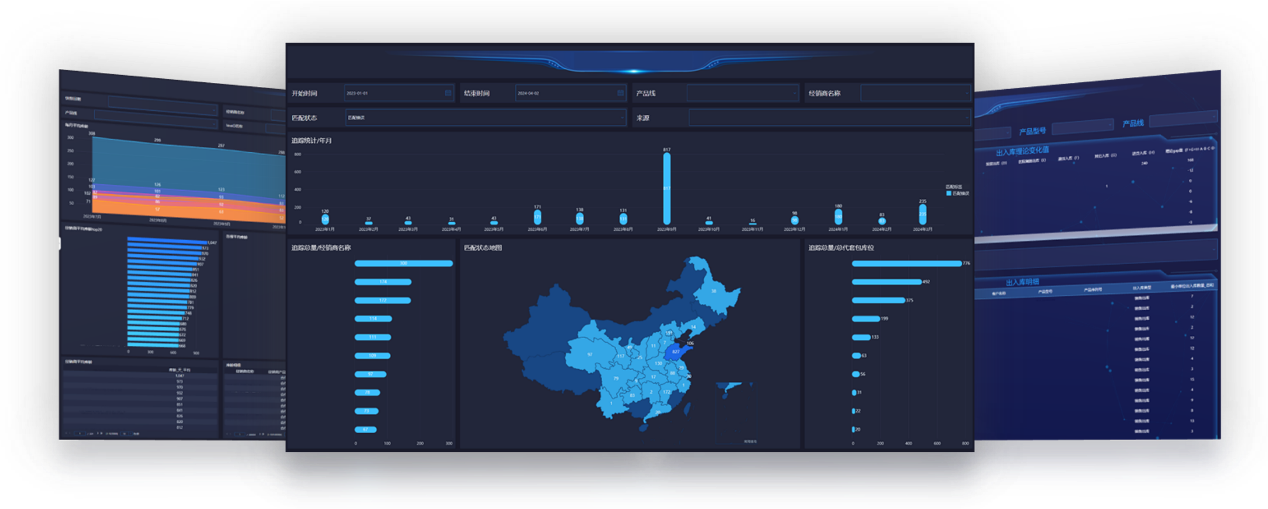This screenshot has width=1268, height=509.
Task: Click the top dealer bar labeled 300
Action: [403, 264]
